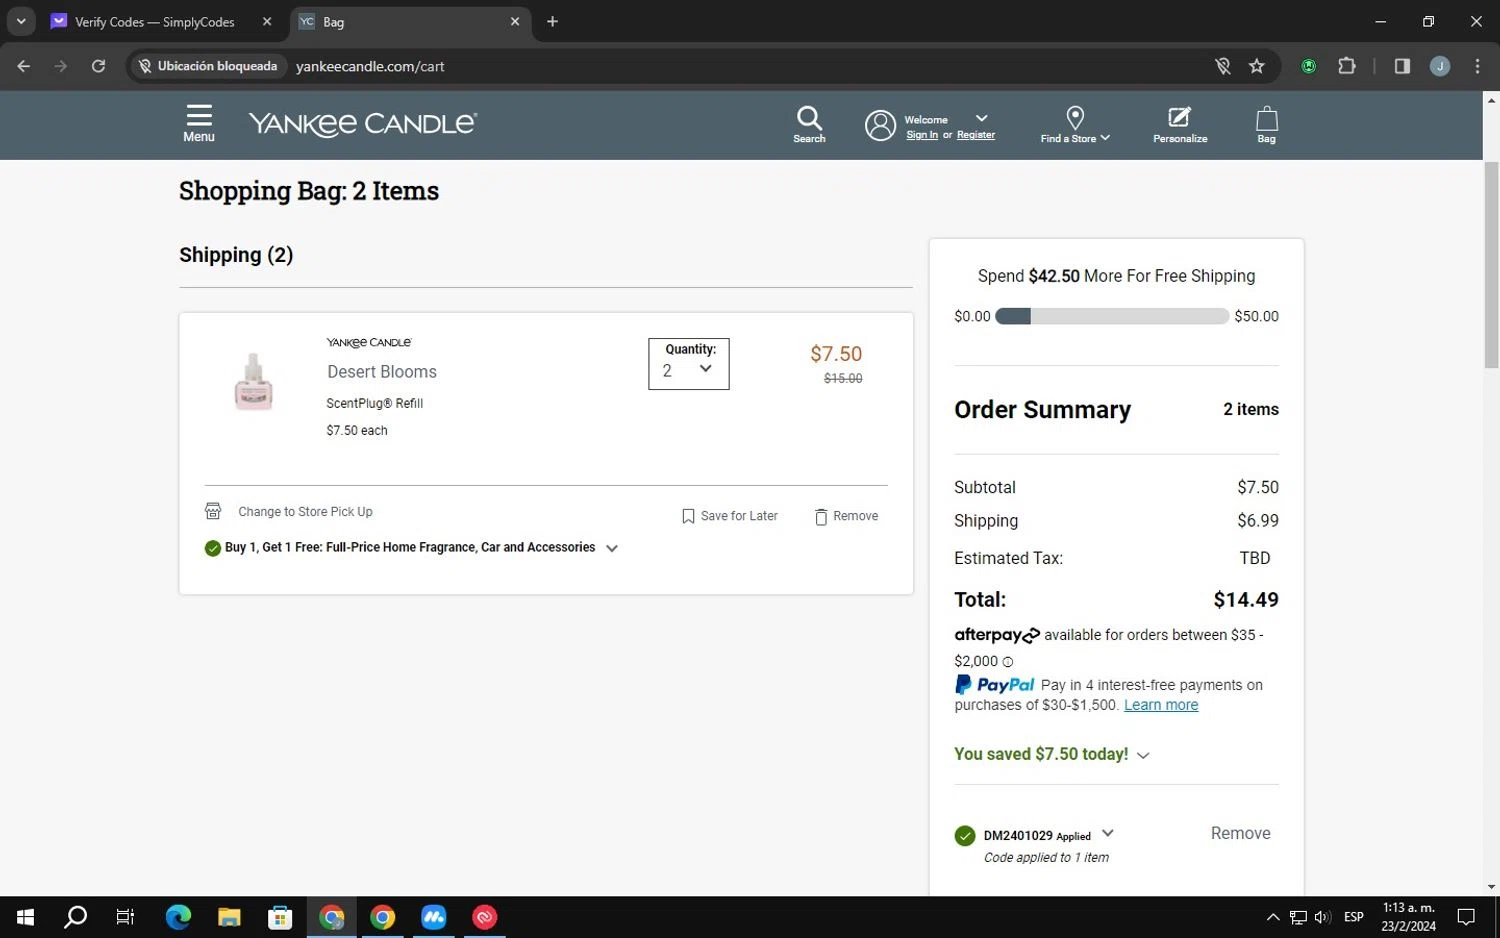Open the browser Extensions puzzle icon

pos(1347,66)
